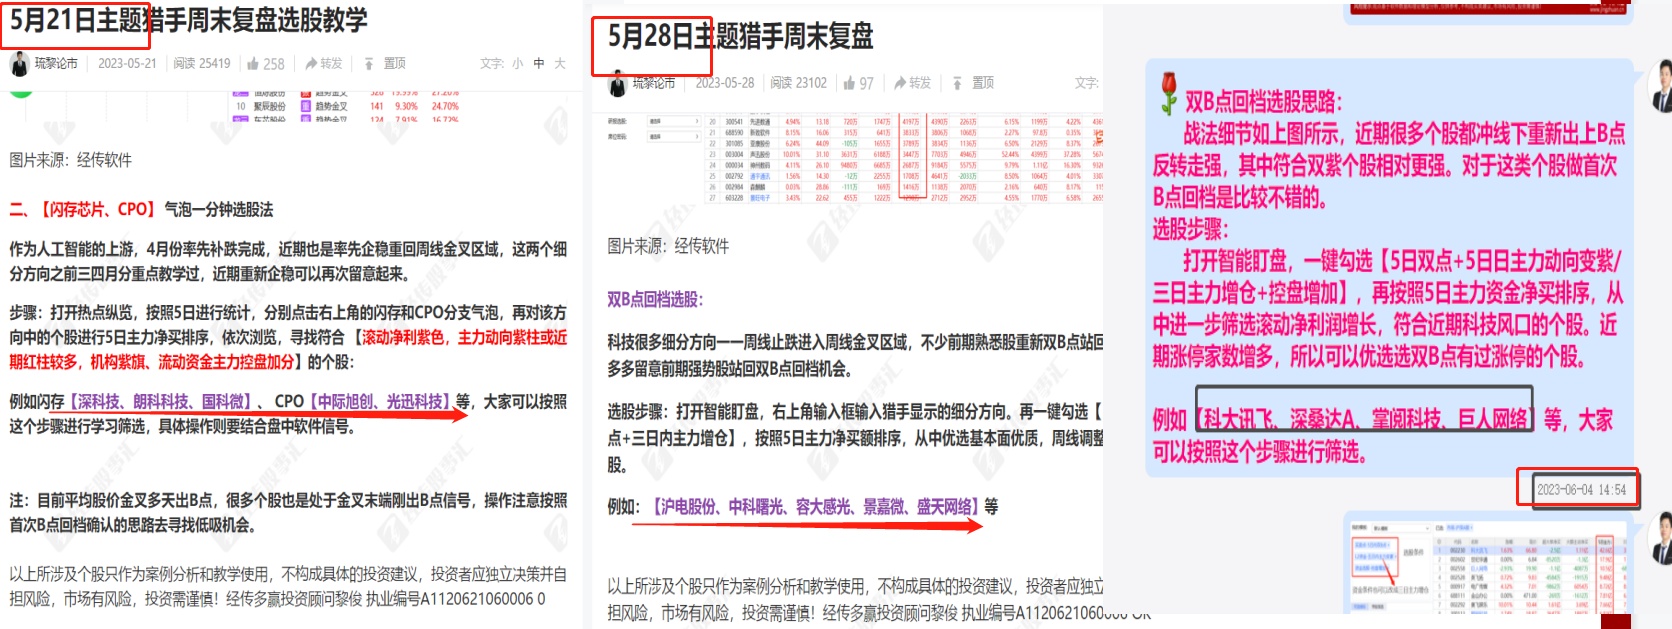Open the author name 琉黎论市 in the 5月28日 article
Viewport: 1672px width, 629px height.
click(654, 84)
